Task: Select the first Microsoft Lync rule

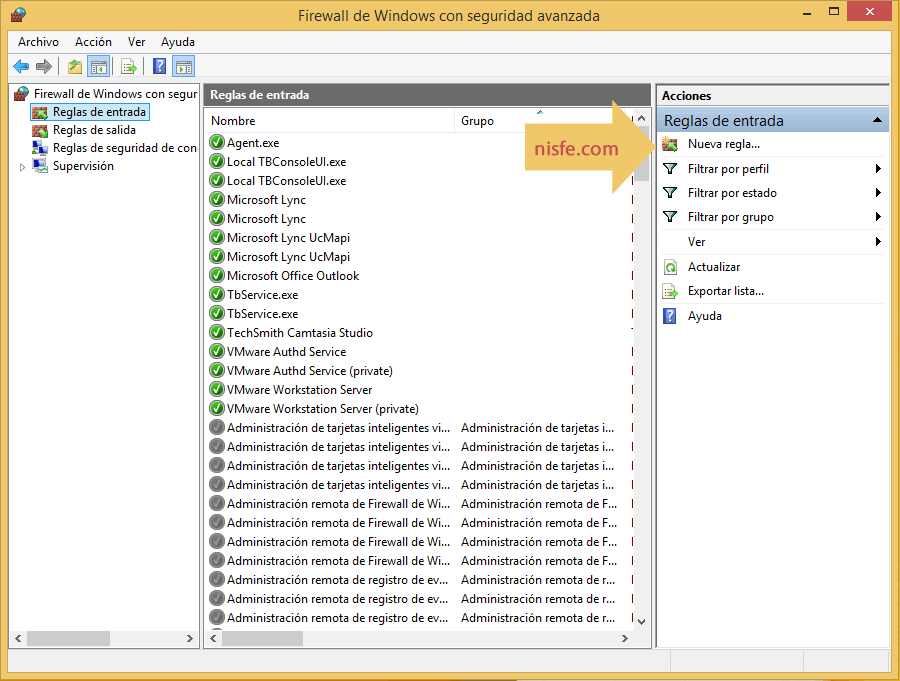Action: tap(266, 200)
